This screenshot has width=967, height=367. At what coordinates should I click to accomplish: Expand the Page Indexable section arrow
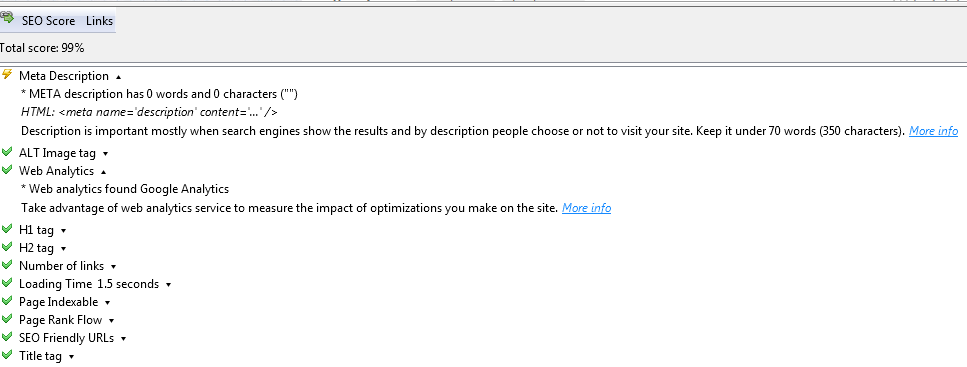[x=107, y=302]
